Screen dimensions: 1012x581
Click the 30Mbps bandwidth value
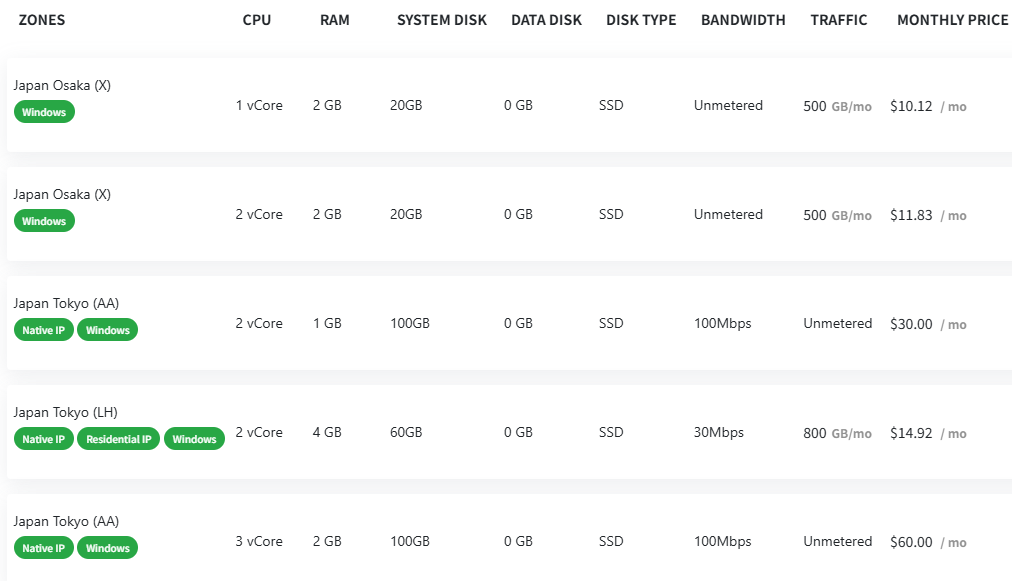[x=718, y=432]
